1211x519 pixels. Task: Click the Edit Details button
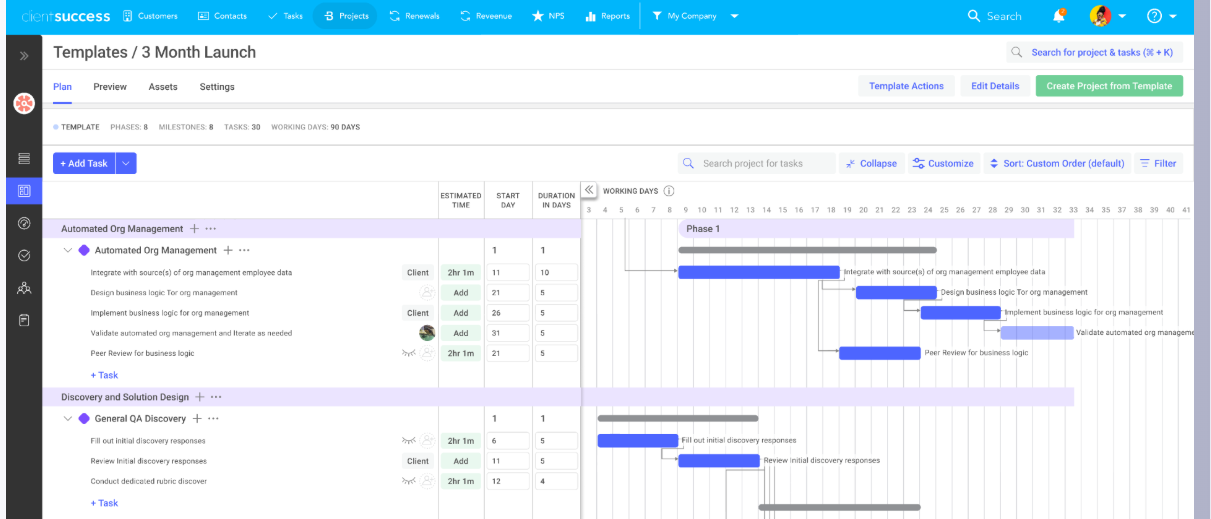pos(995,86)
